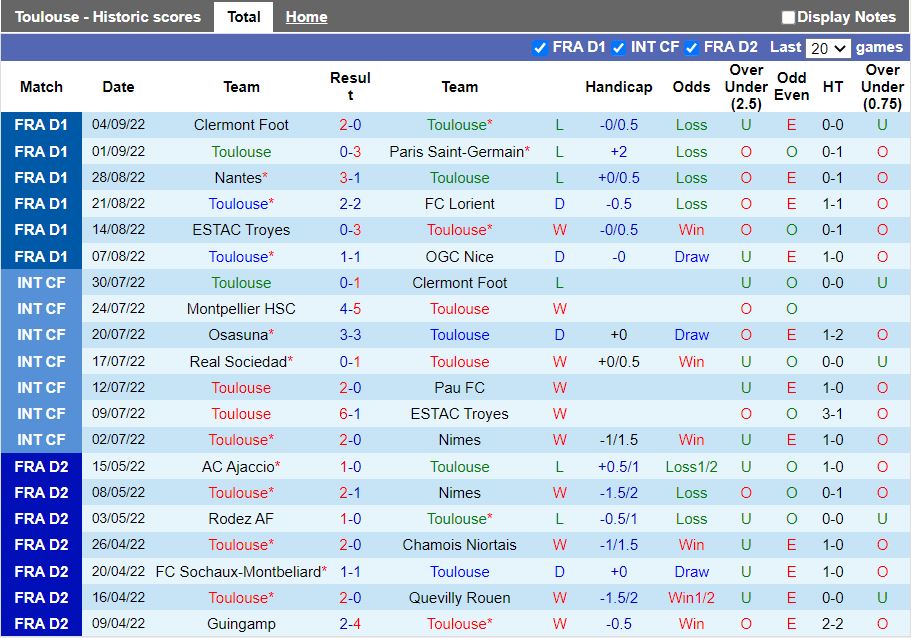Toggle the Display Notes checkbox

coord(788,17)
